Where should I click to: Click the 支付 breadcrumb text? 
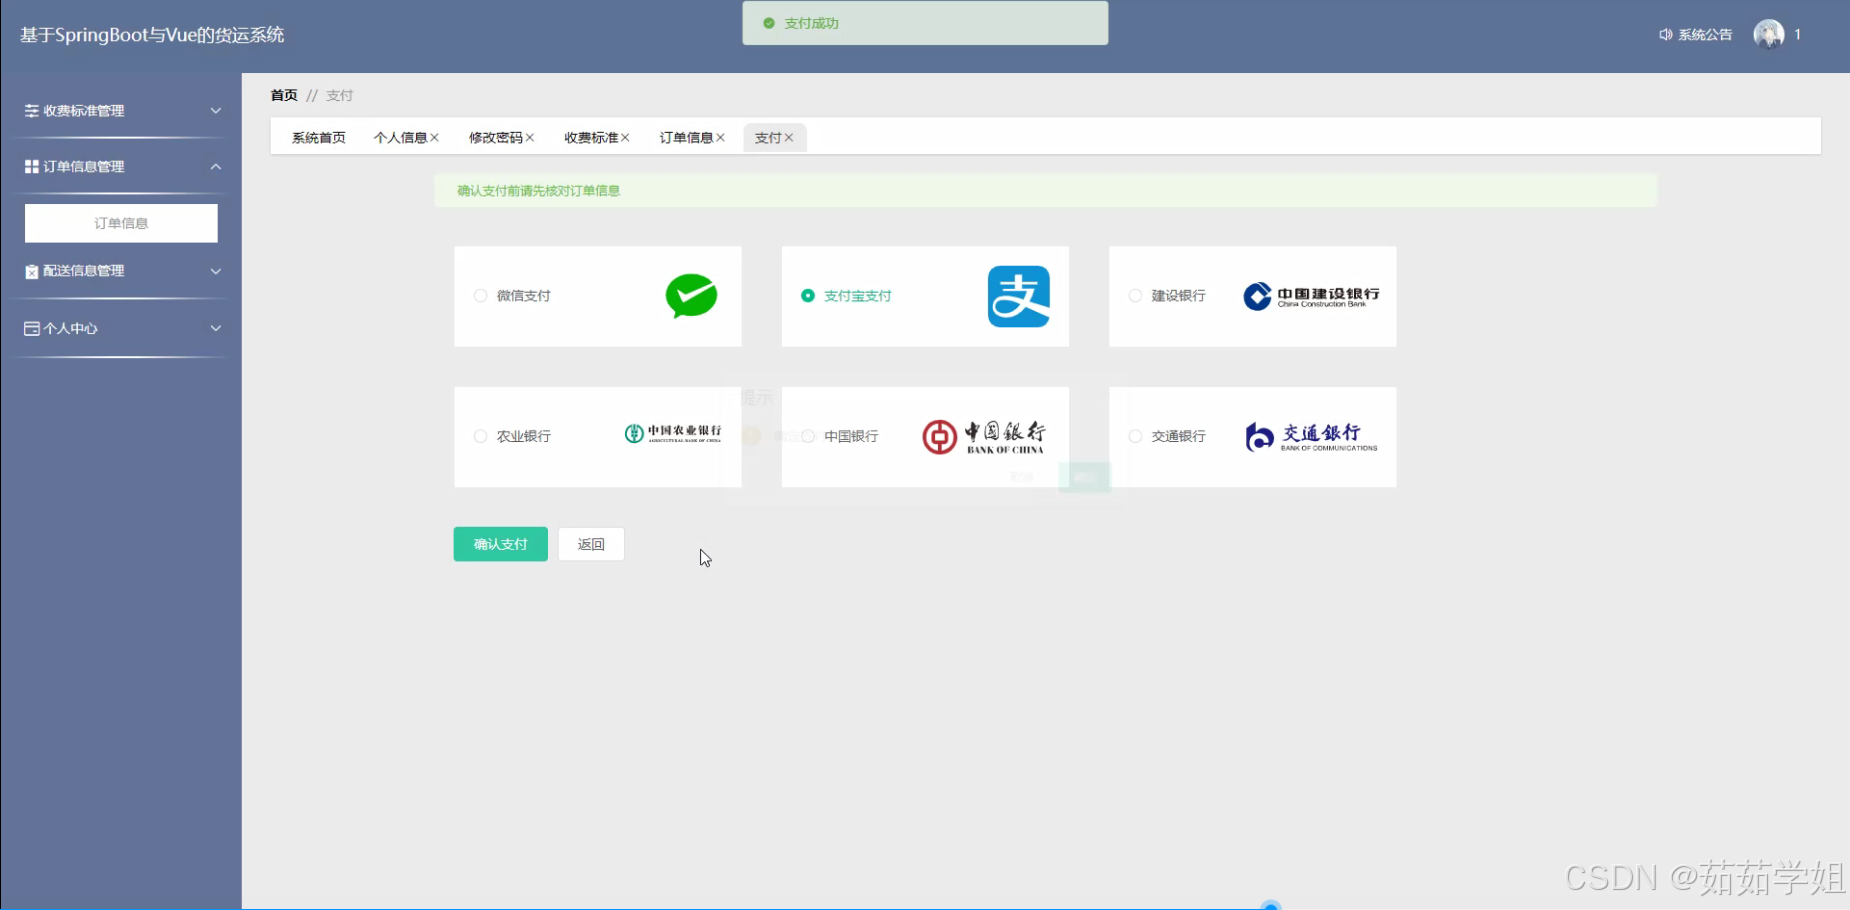point(340,95)
